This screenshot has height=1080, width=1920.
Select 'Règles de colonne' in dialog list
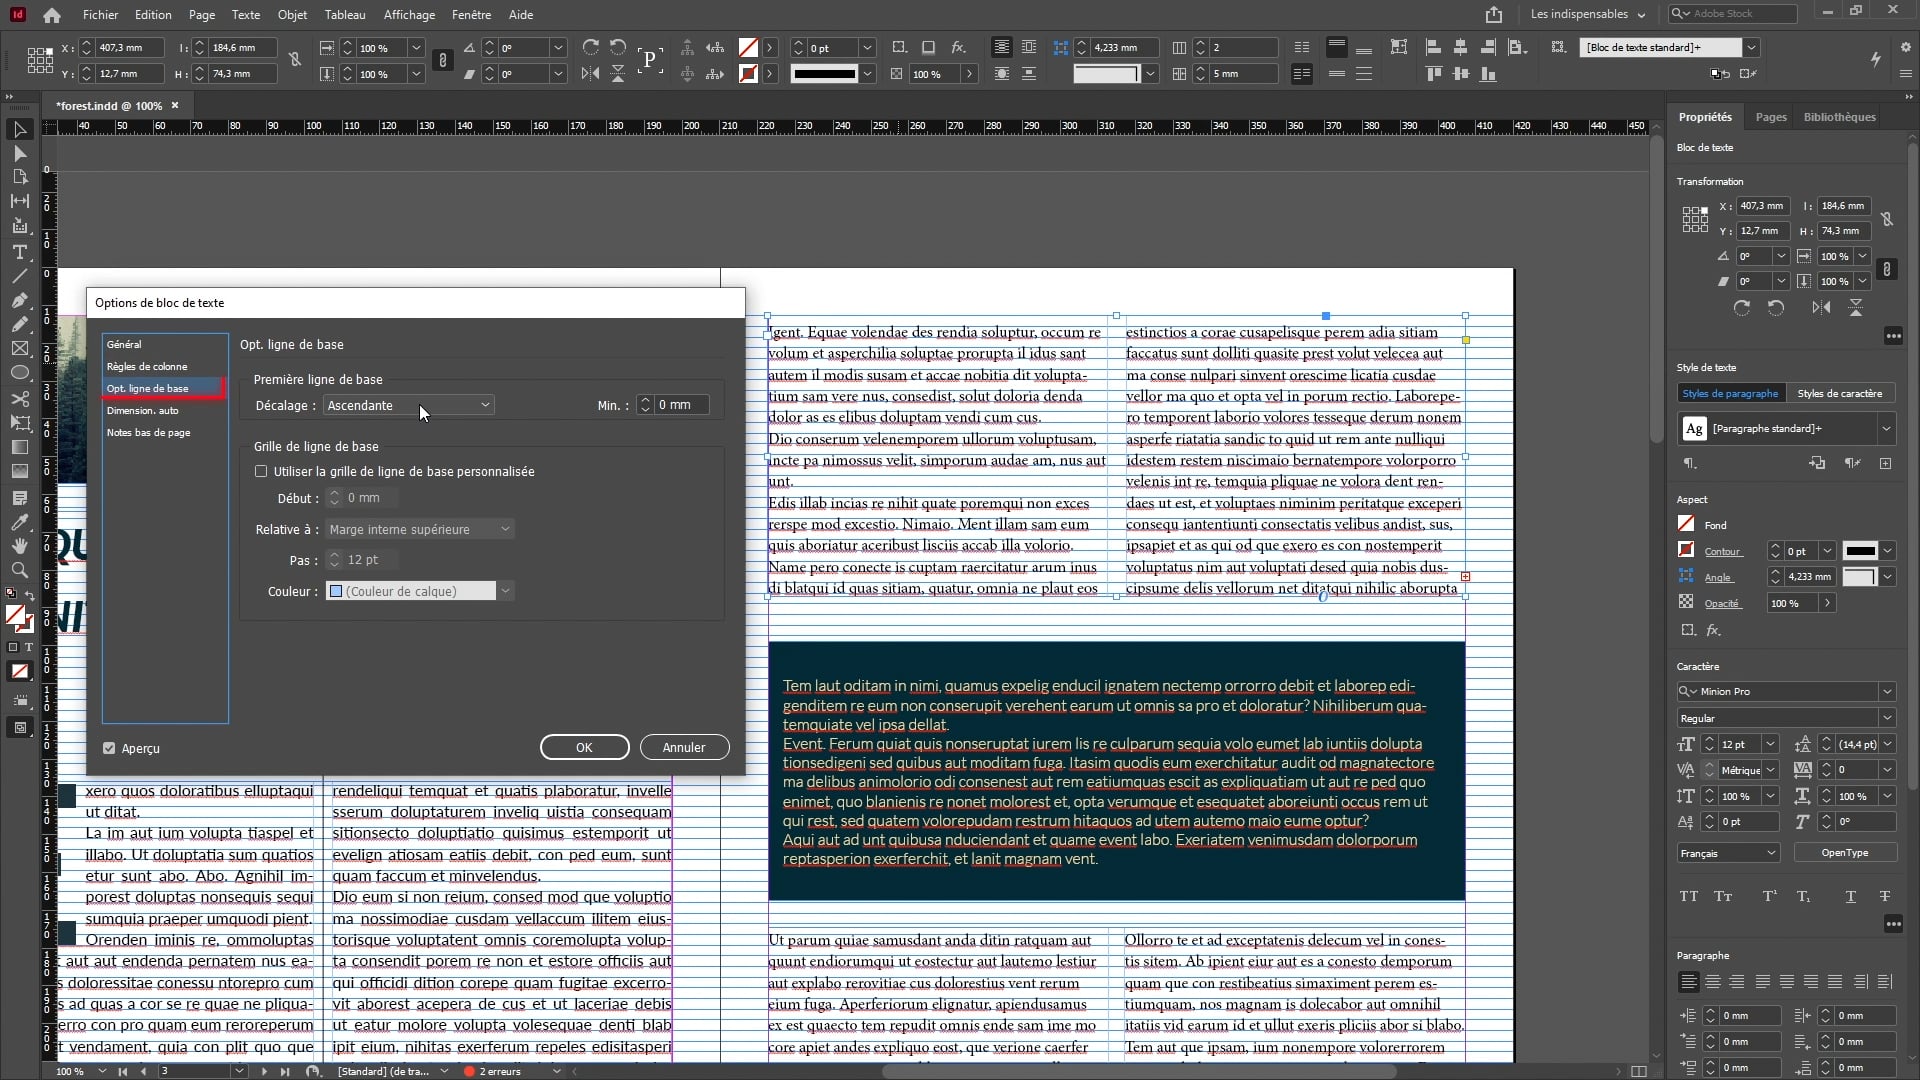click(x=147, y=366)
